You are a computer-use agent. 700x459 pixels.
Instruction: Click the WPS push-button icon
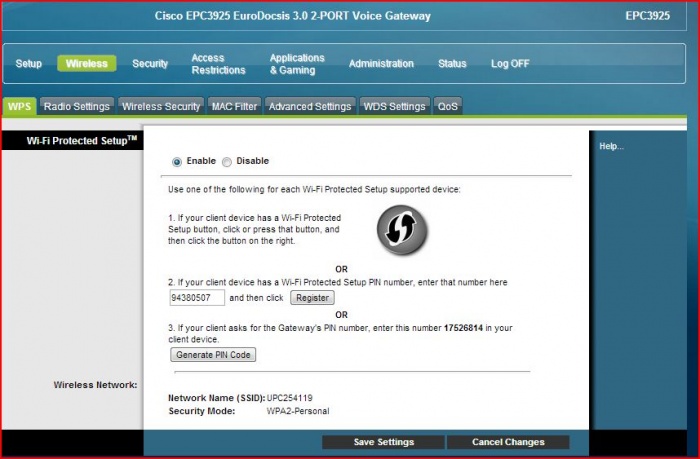[402, 230]
